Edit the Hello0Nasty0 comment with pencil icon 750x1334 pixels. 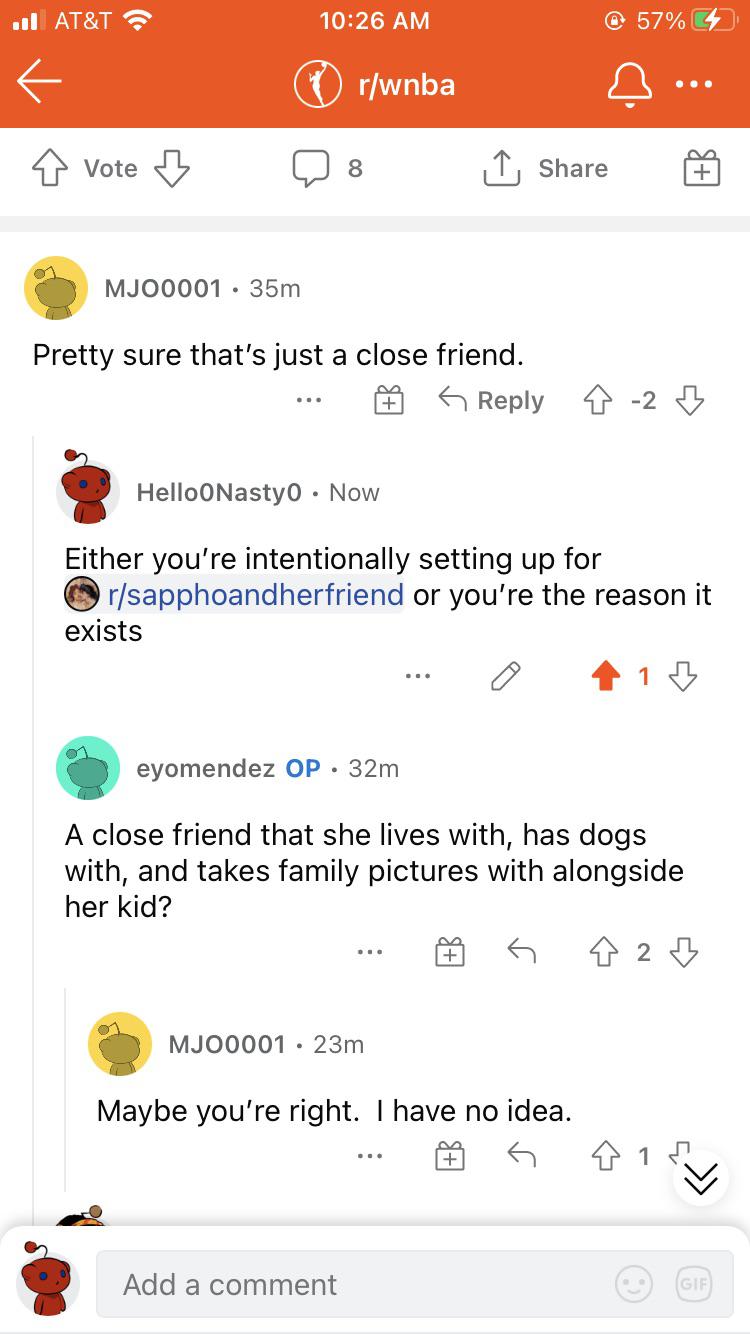point(506,677)
